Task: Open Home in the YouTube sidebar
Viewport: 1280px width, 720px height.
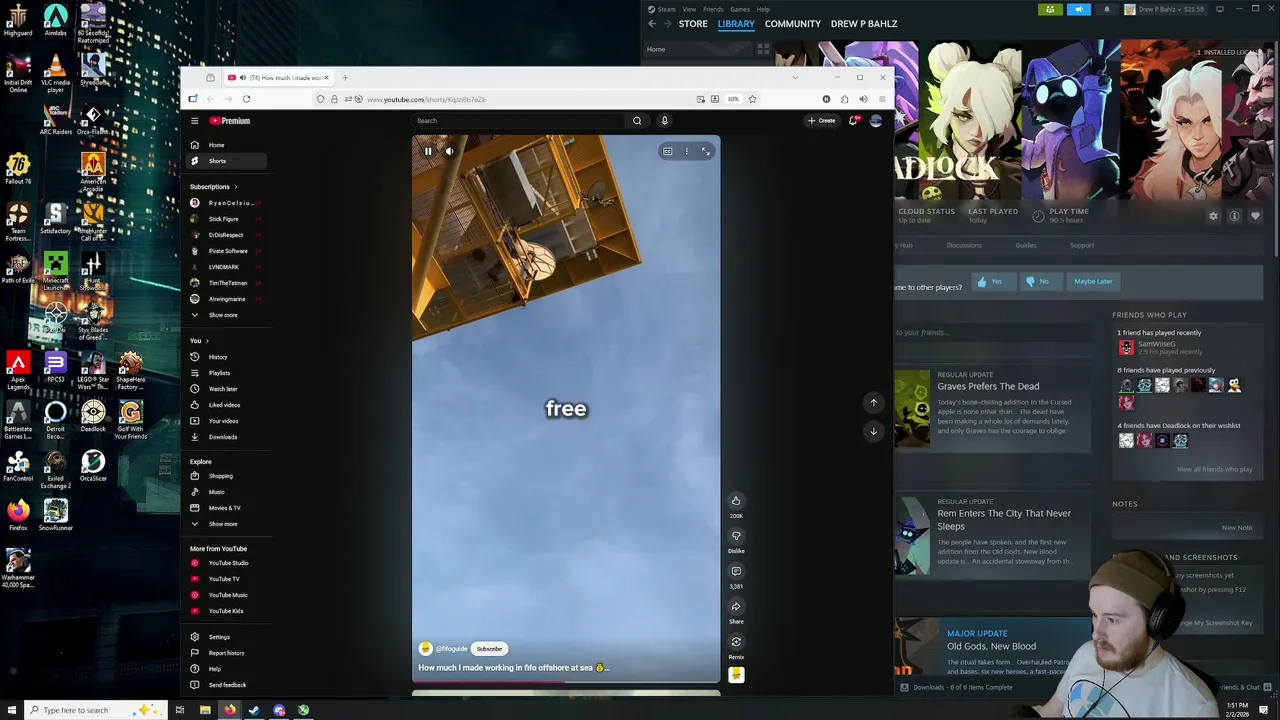Action: (x=226, y=145)
